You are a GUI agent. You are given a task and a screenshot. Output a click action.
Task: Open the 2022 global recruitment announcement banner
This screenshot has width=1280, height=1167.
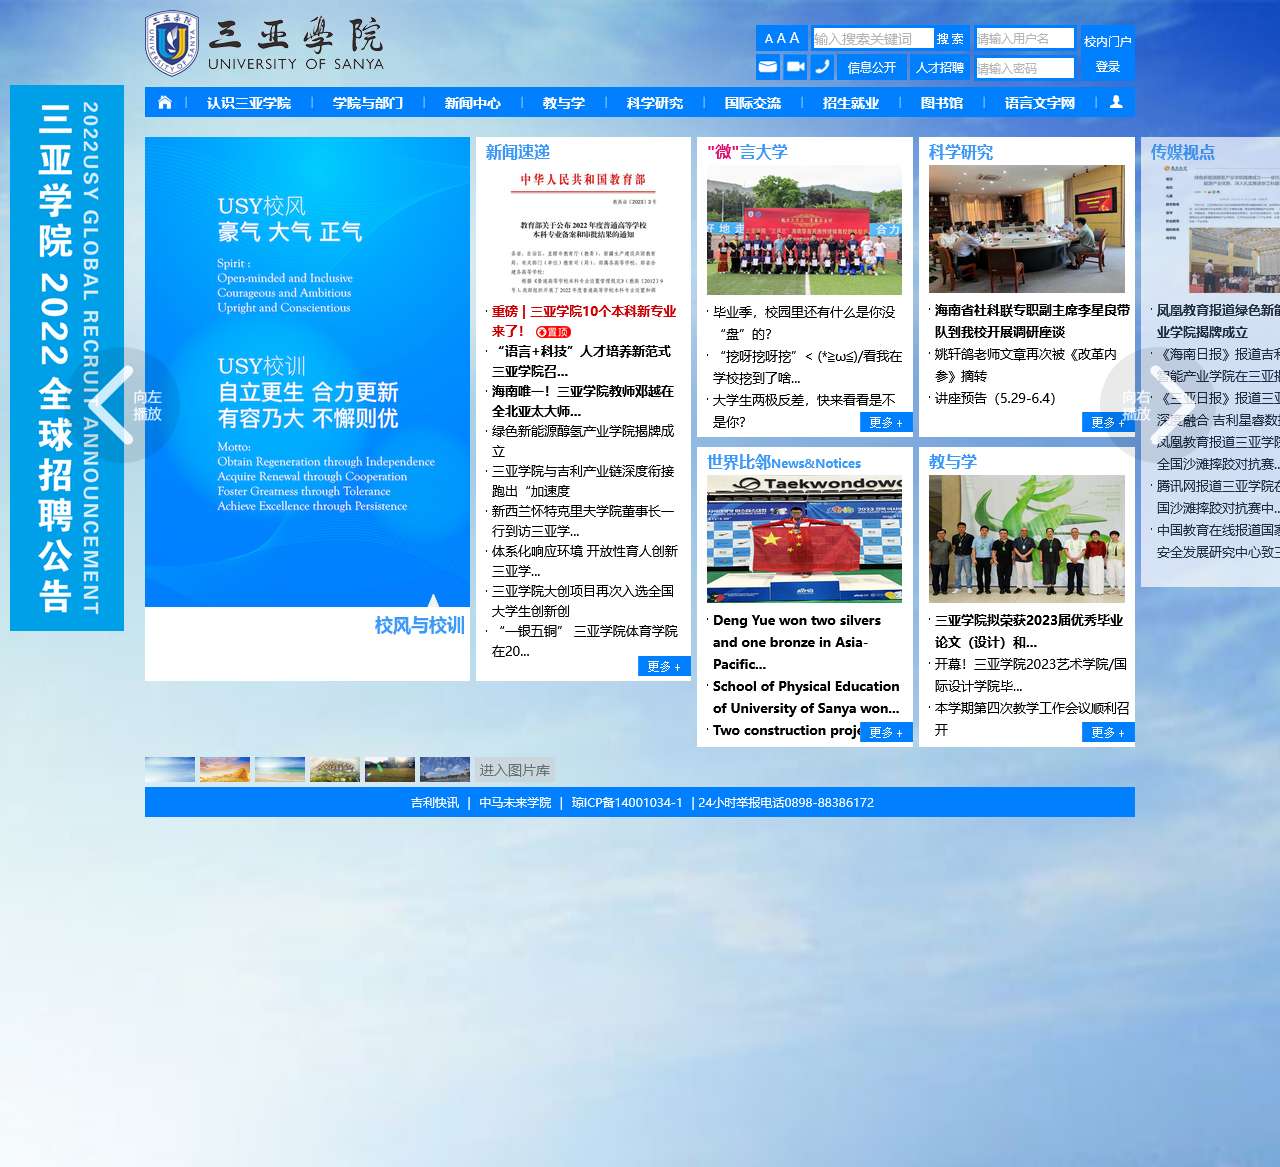pos(67,358)
